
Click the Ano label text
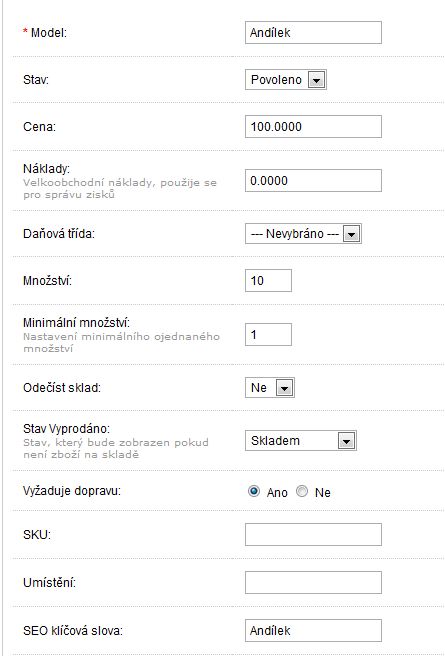tap(277, 492)
